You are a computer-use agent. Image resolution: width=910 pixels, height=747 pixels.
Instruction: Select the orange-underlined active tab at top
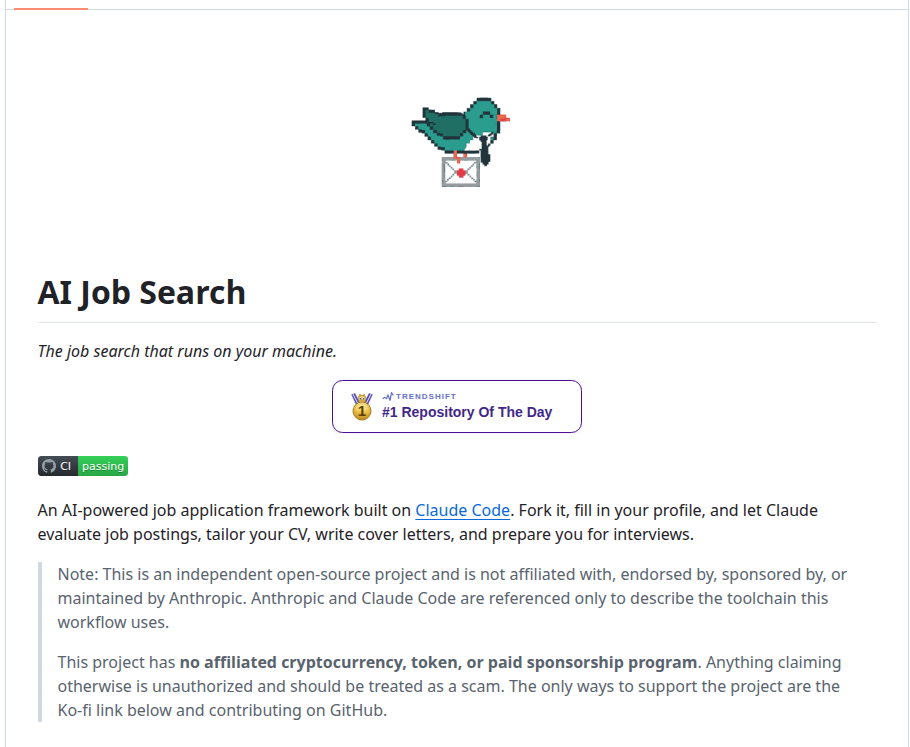(x=50, y=6)
